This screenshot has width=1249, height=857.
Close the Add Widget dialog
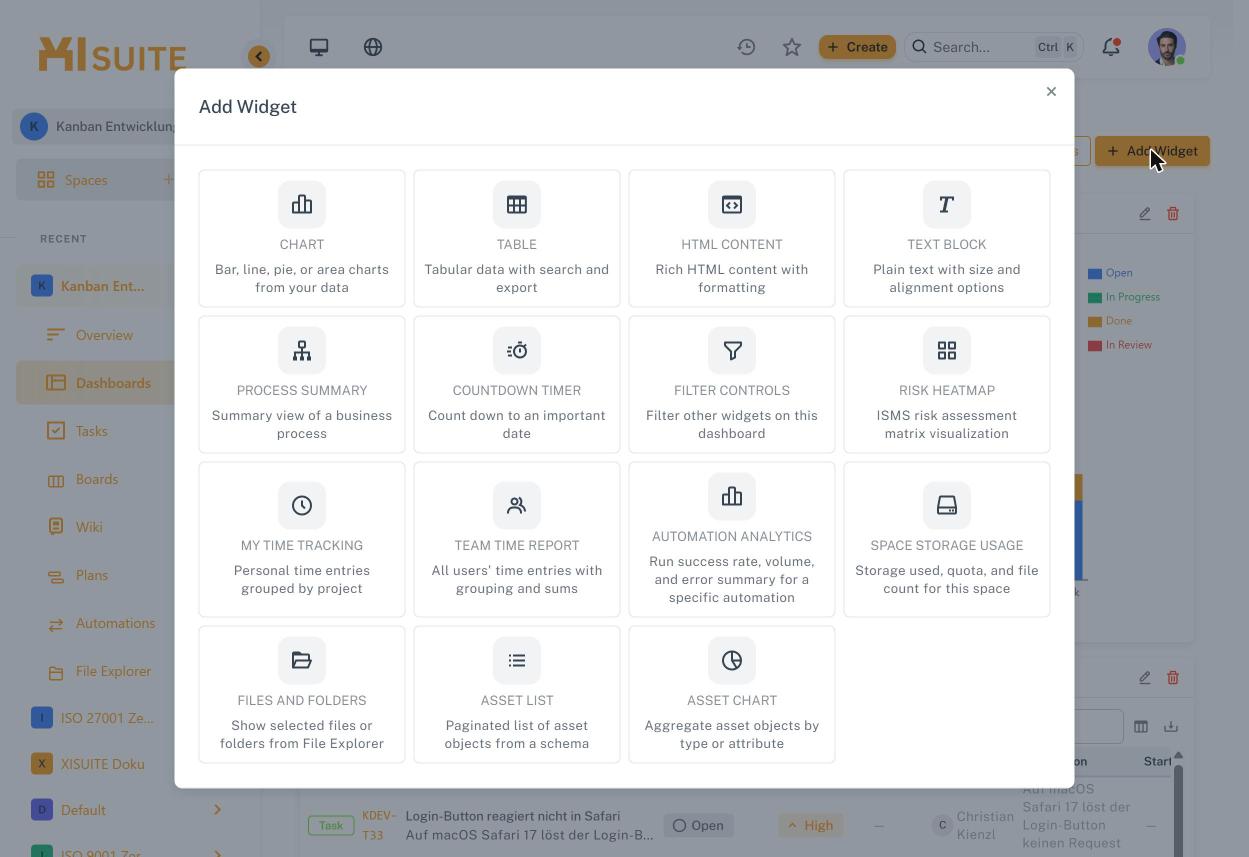coord(1051,91)
